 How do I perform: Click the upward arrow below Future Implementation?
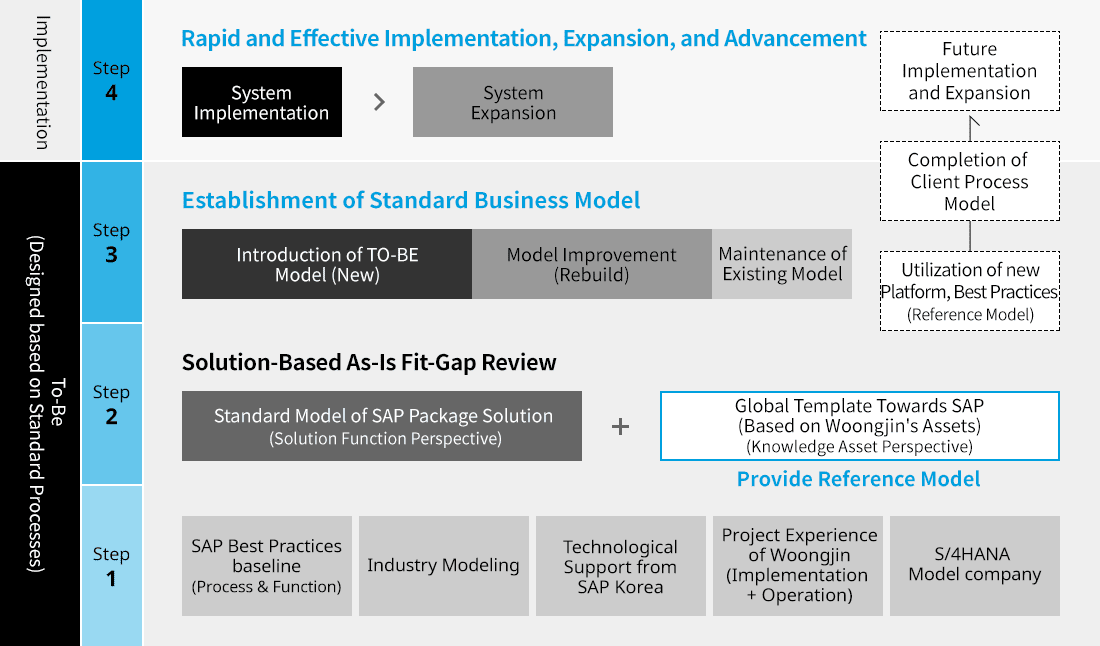click(970, 125)
